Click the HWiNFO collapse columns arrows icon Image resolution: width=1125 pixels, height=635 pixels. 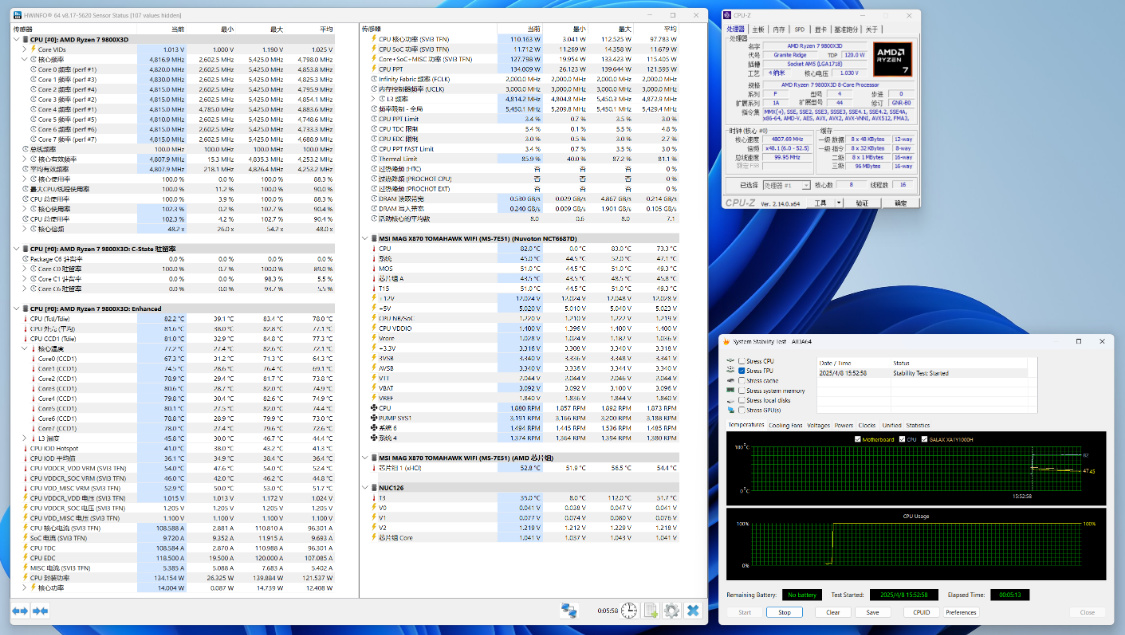pos(40,610)
